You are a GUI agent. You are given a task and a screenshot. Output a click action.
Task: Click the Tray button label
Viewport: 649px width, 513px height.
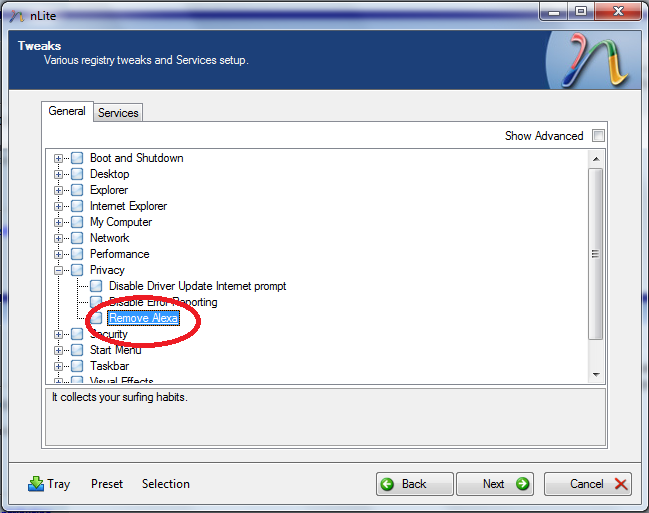coord(58,484)
